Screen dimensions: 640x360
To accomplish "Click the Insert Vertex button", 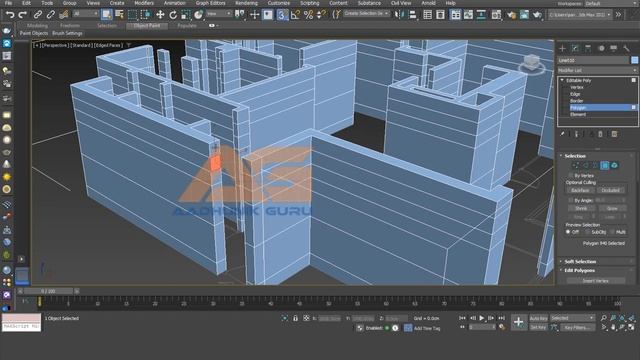I will (596, 281).
